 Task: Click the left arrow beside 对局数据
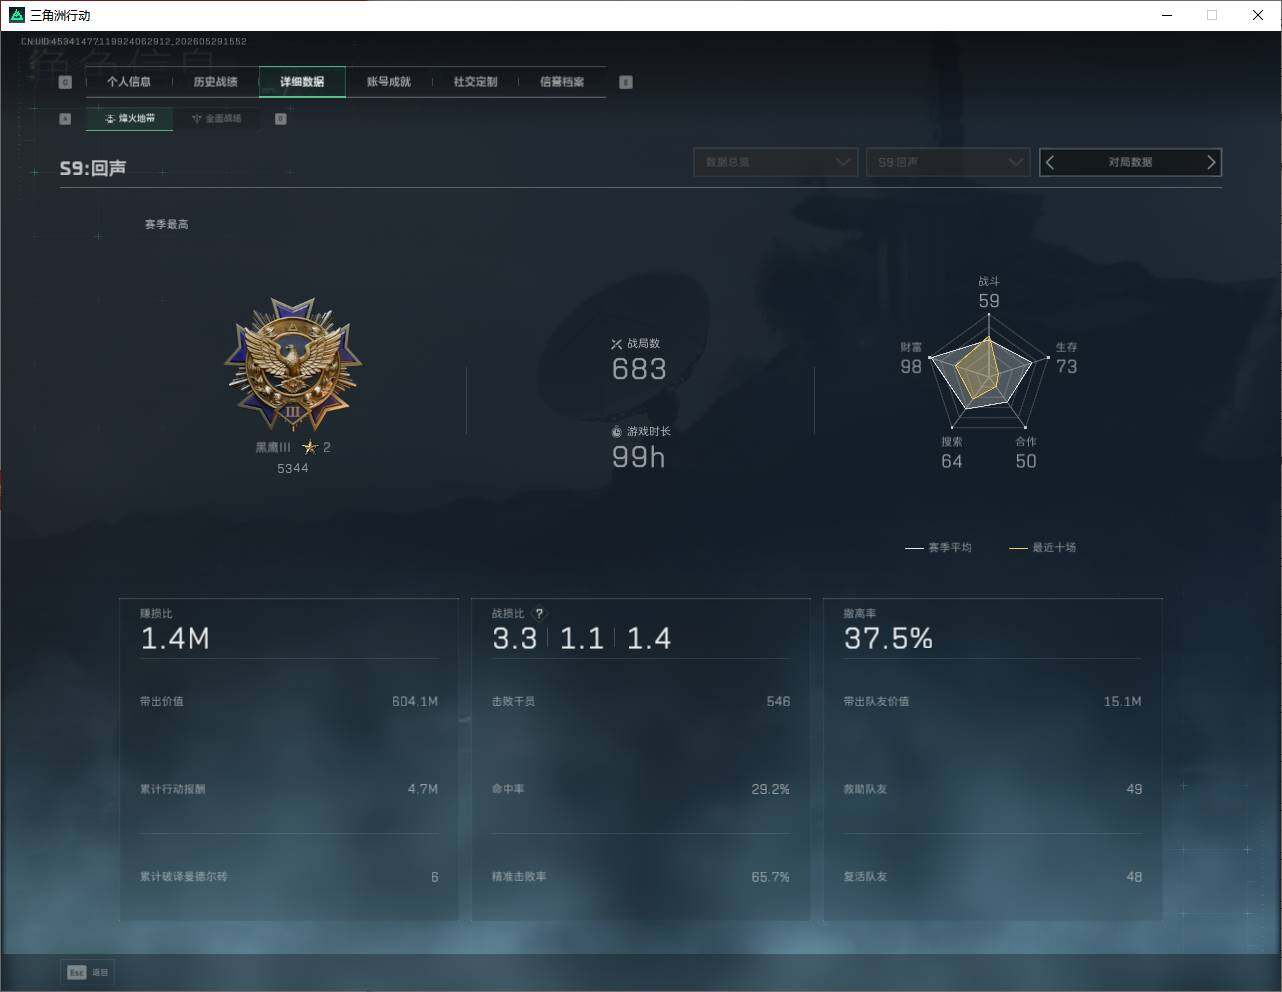point(1050,162)
